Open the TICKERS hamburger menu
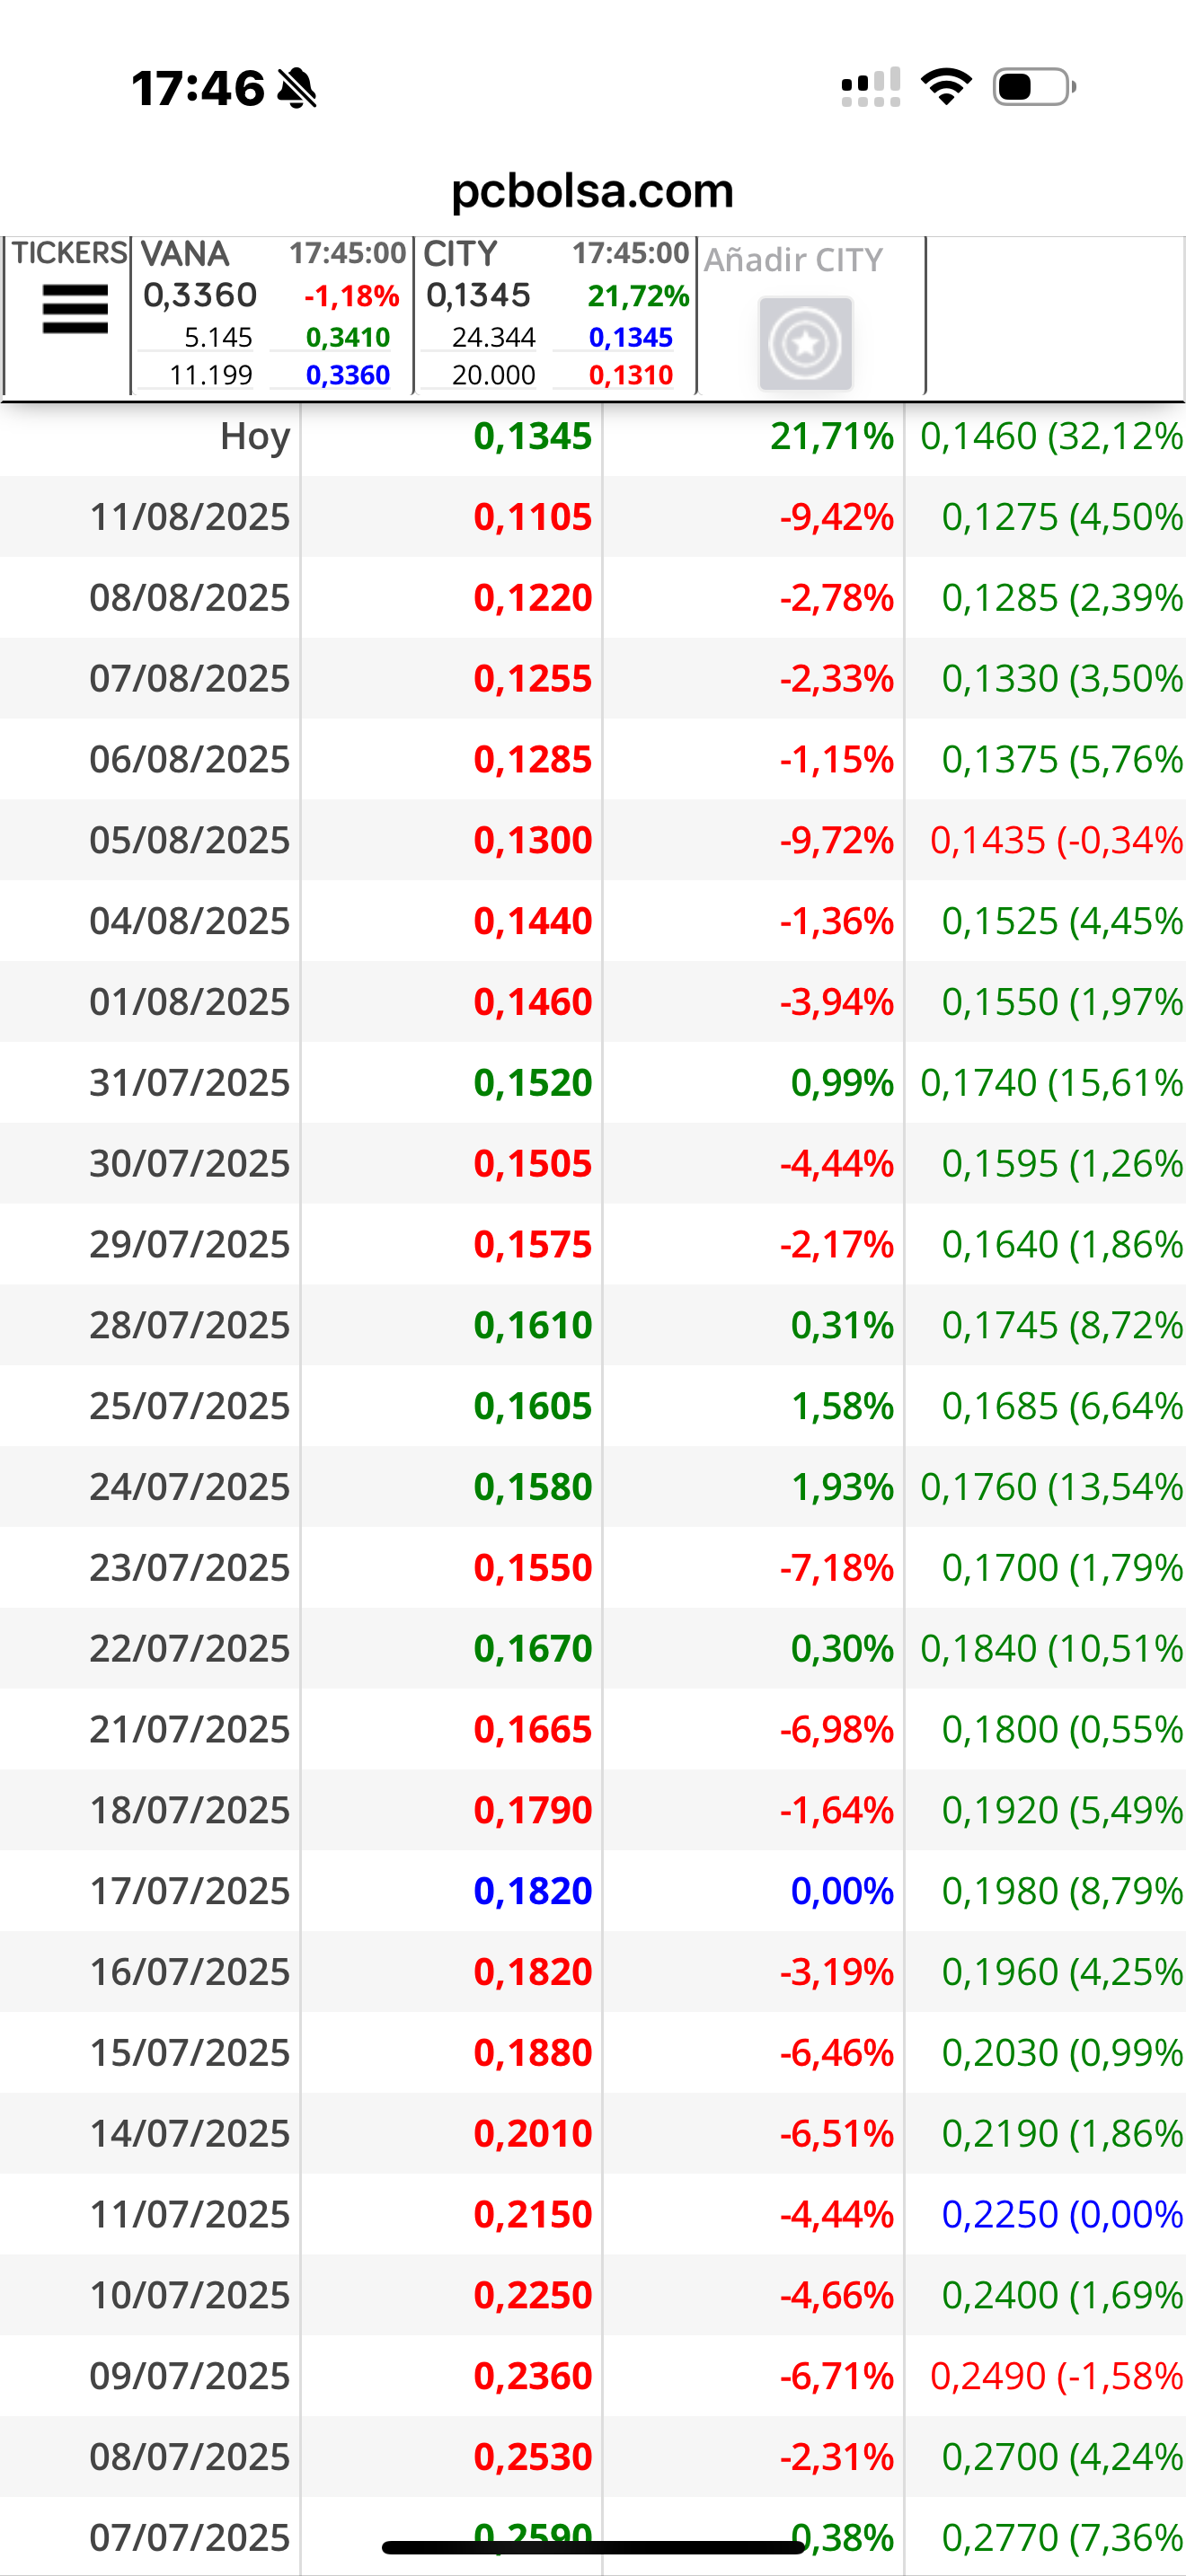The width and height of the screenshot is (1186, 2576). tap(75, 309)
